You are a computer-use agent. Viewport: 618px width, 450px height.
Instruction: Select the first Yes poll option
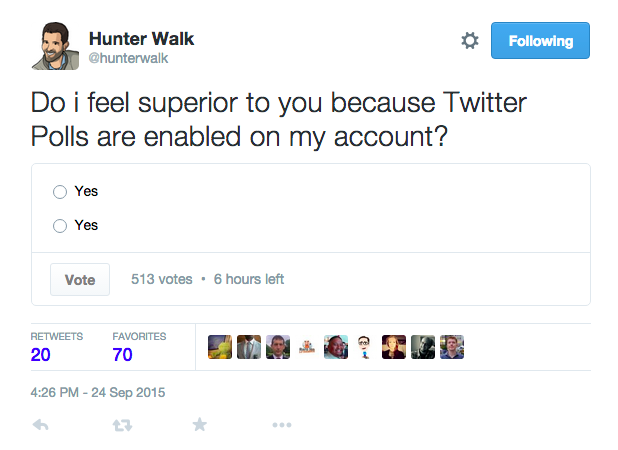60,192
